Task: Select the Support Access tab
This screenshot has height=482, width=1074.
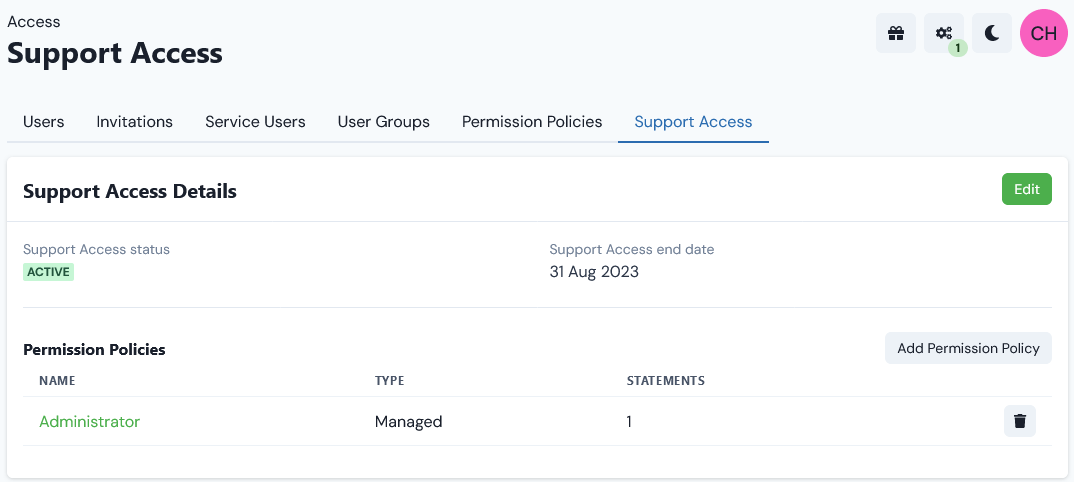Action: [693, 122]
